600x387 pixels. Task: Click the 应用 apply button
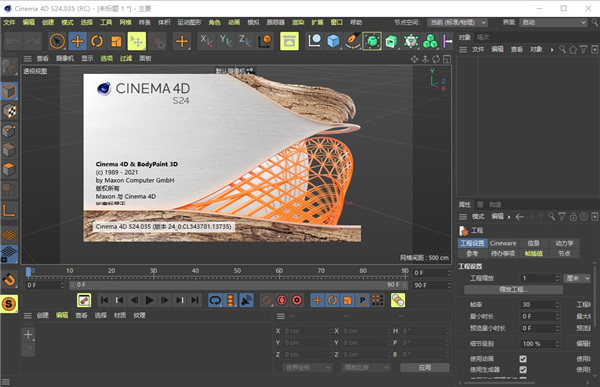[425, 367]
